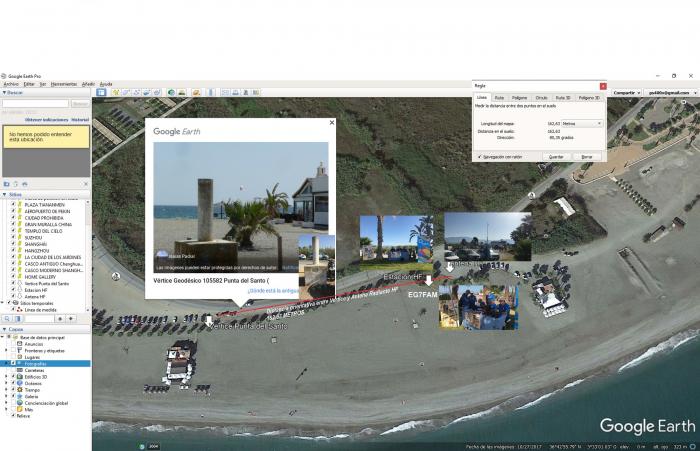Click the view in Google Maps icon
Viewport: 700px width, 451px height.
(256, 92)
